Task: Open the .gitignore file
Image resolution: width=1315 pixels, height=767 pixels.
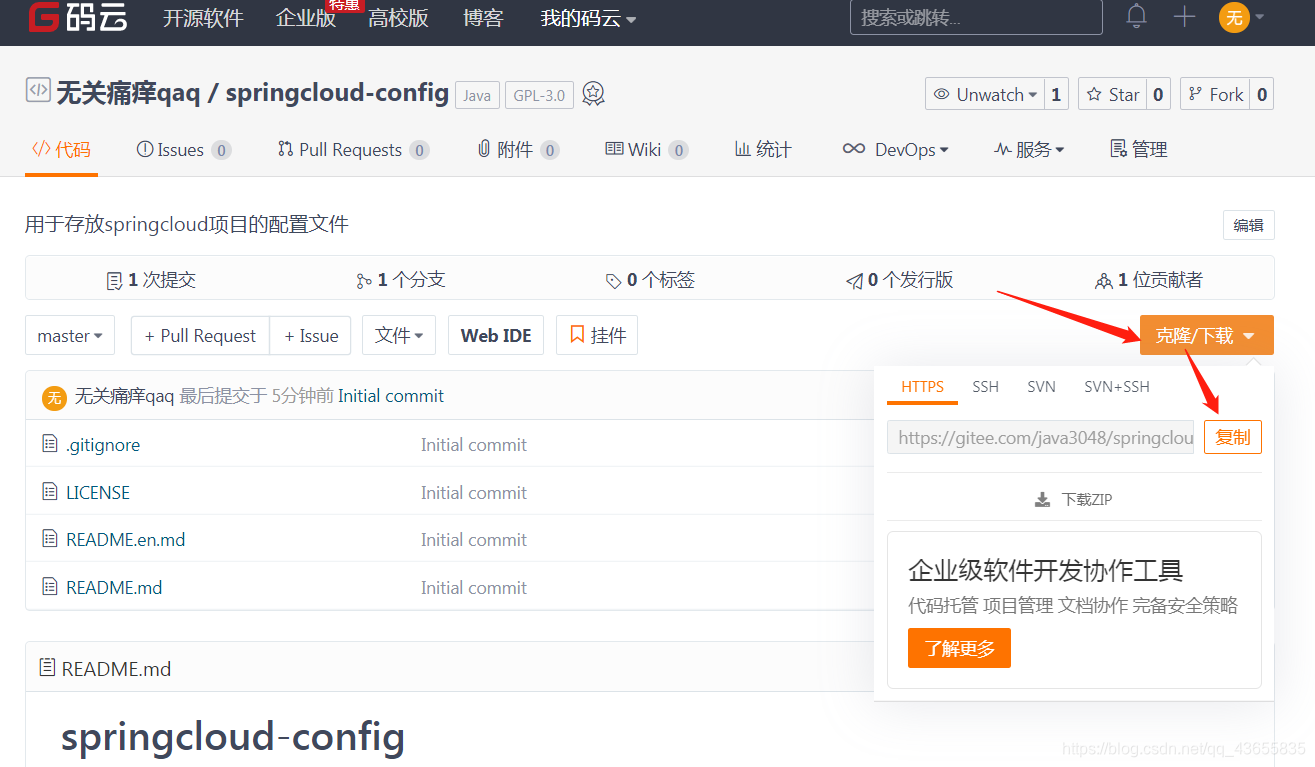Action: pos(103,444)
